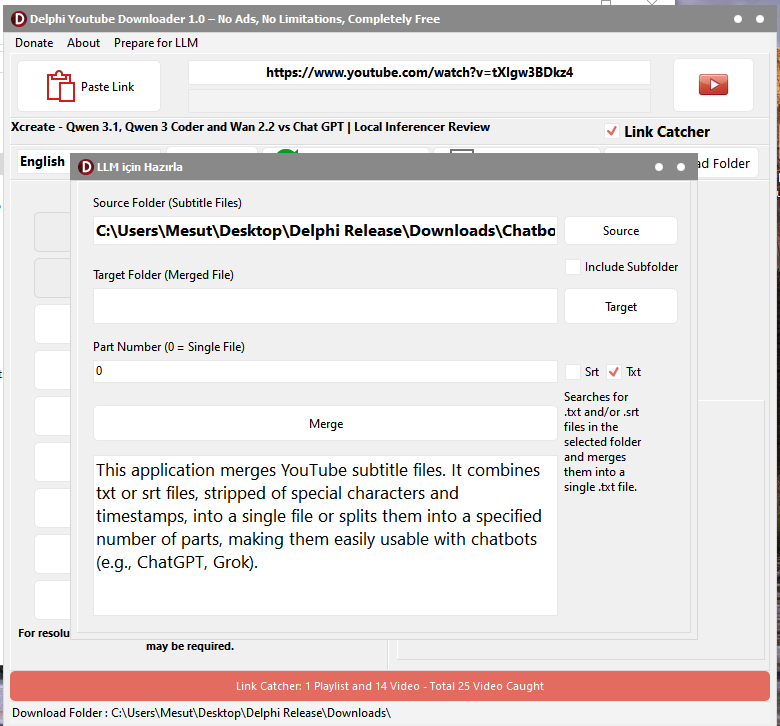Uncheck the Txt file type checkbox
780x726 pixels.
[614, 372]
